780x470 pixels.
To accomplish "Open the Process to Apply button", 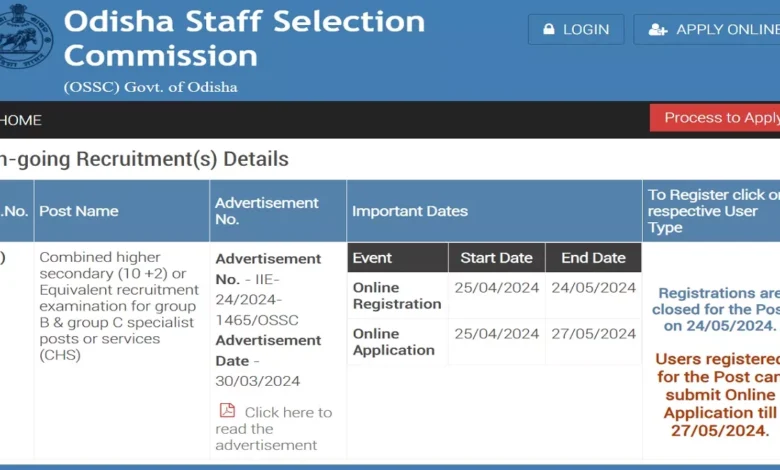I will (x=718, y=118).
